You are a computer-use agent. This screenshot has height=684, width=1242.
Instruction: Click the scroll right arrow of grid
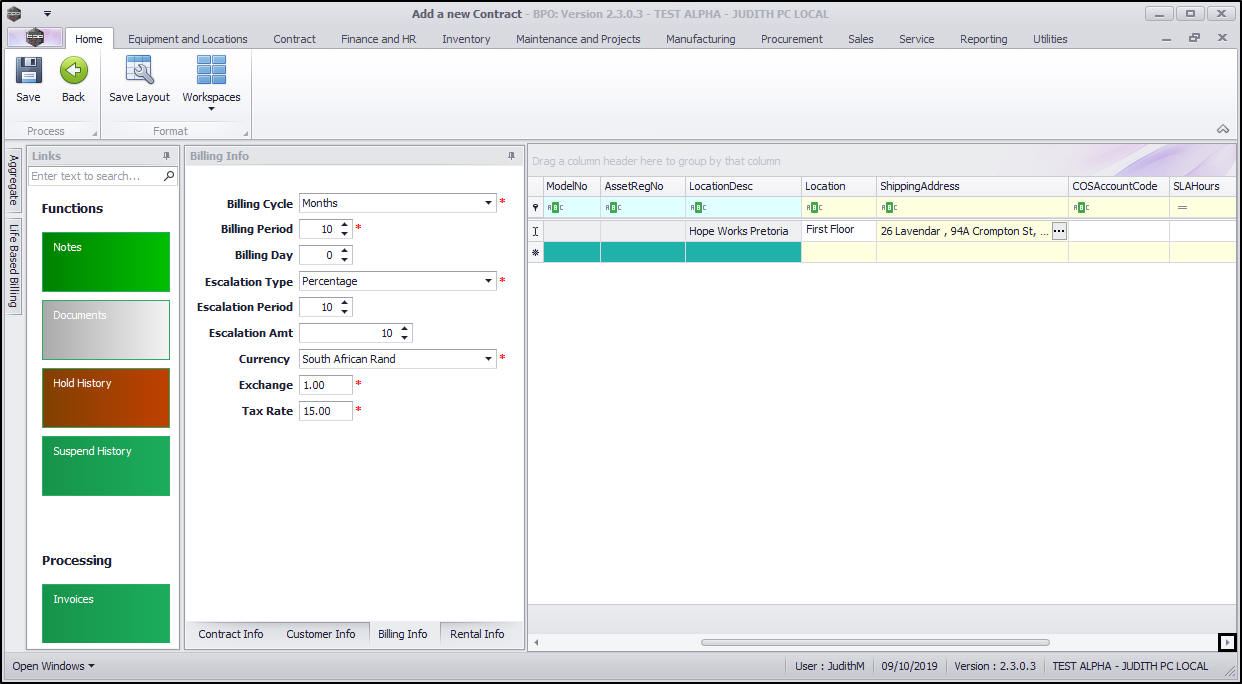click(1227, 642)
